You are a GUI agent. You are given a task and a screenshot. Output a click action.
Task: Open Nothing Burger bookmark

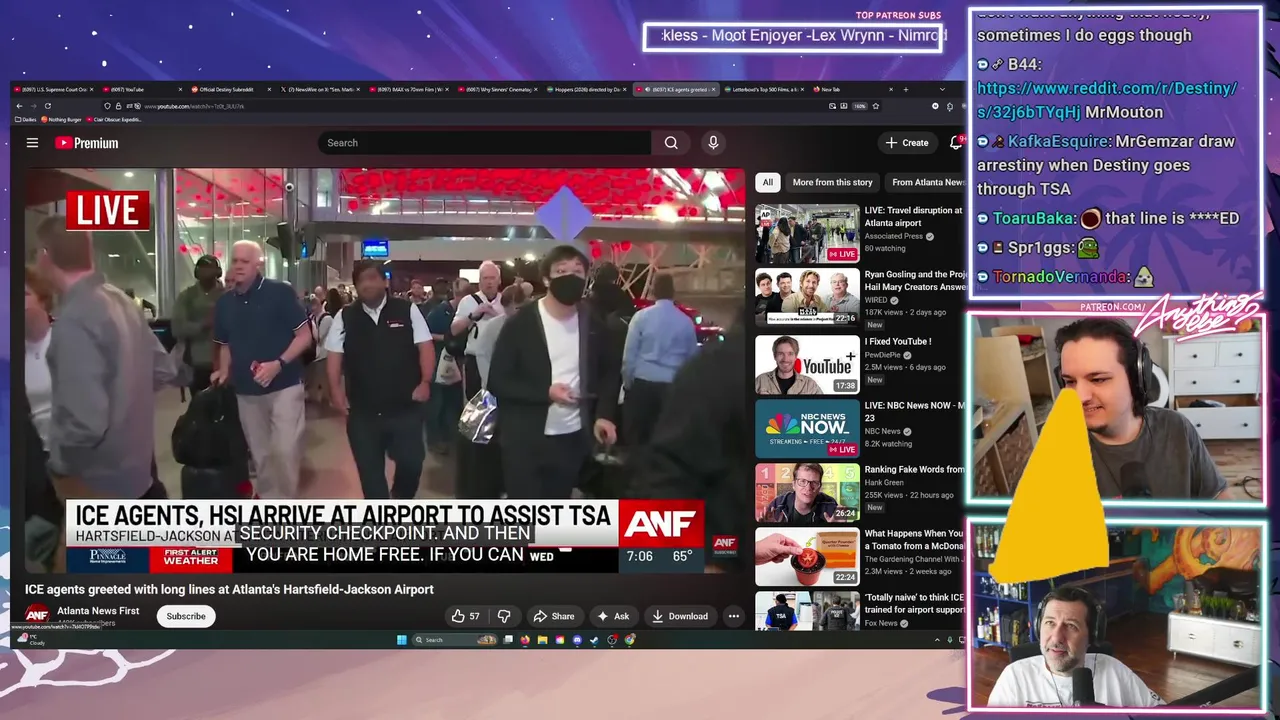[62, 119]
